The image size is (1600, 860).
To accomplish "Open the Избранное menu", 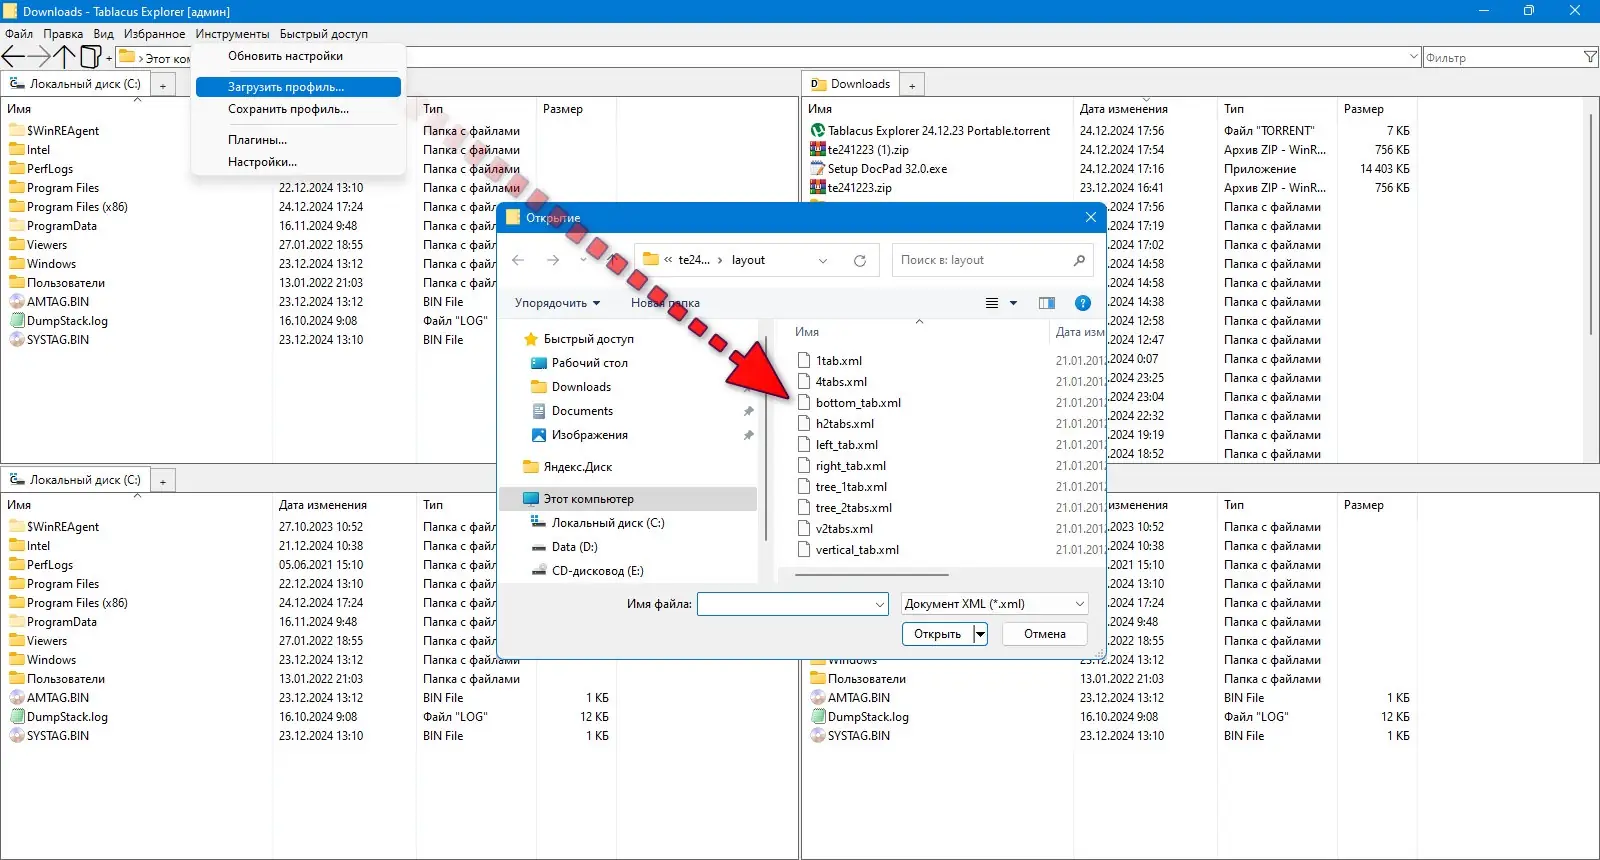I will [x=154, y=34].
